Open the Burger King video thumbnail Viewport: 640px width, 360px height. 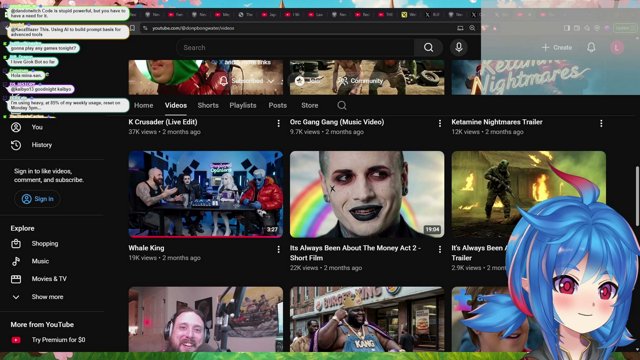tap(367, 319)
